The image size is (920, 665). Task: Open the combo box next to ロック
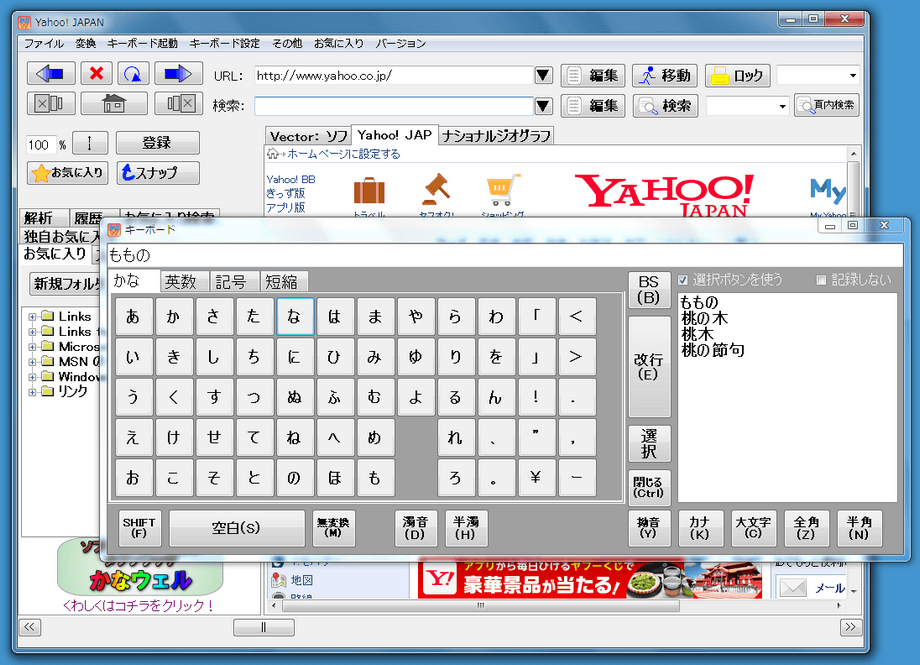(853, 75)
